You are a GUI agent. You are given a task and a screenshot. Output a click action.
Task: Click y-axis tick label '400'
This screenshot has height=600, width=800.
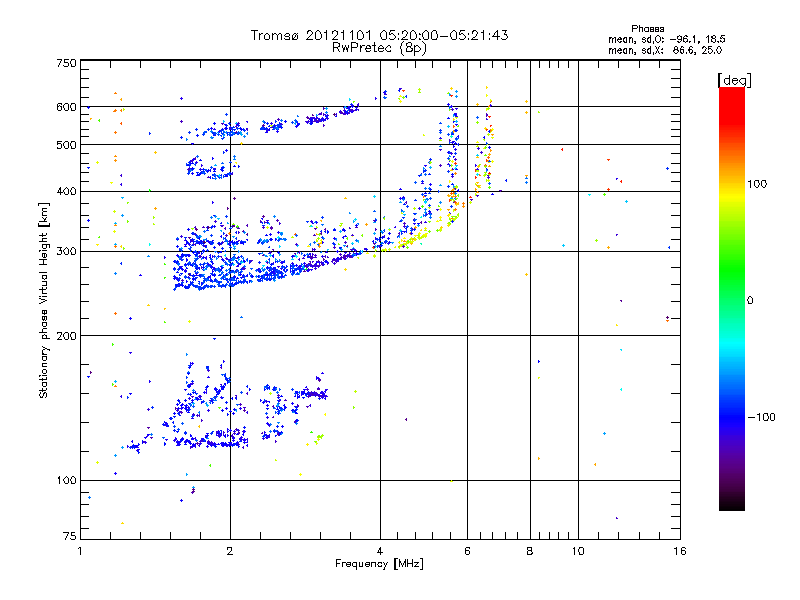(66, 191)
